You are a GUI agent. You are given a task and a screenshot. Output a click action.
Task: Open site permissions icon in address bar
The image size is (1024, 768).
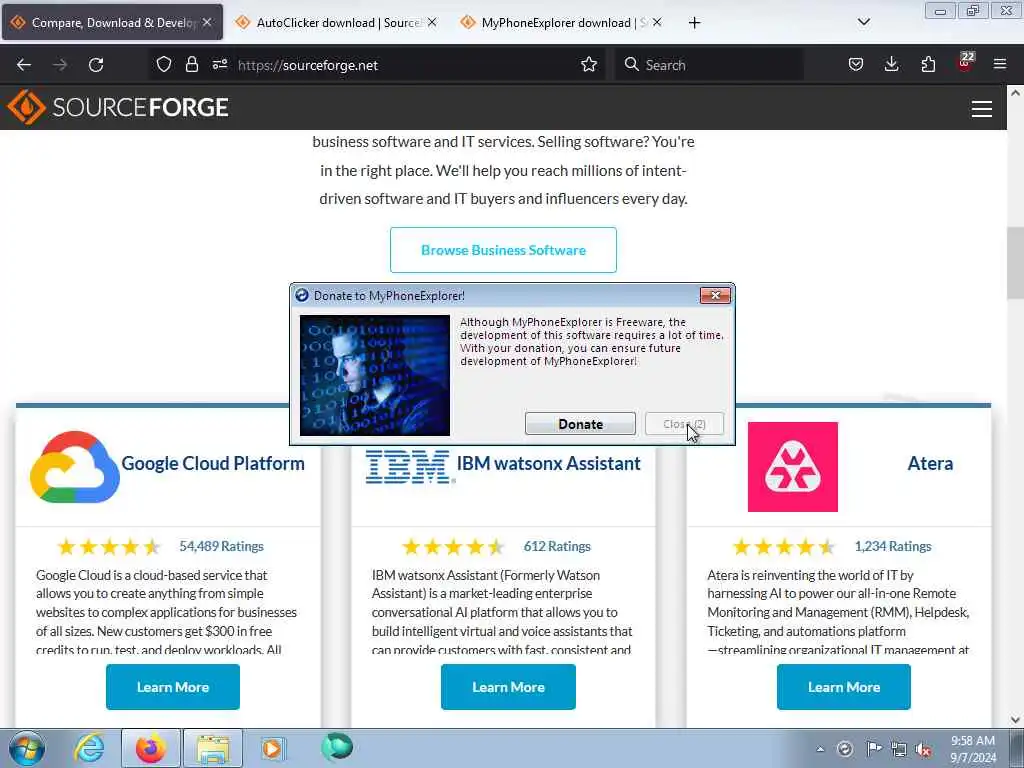click(219, 64)
